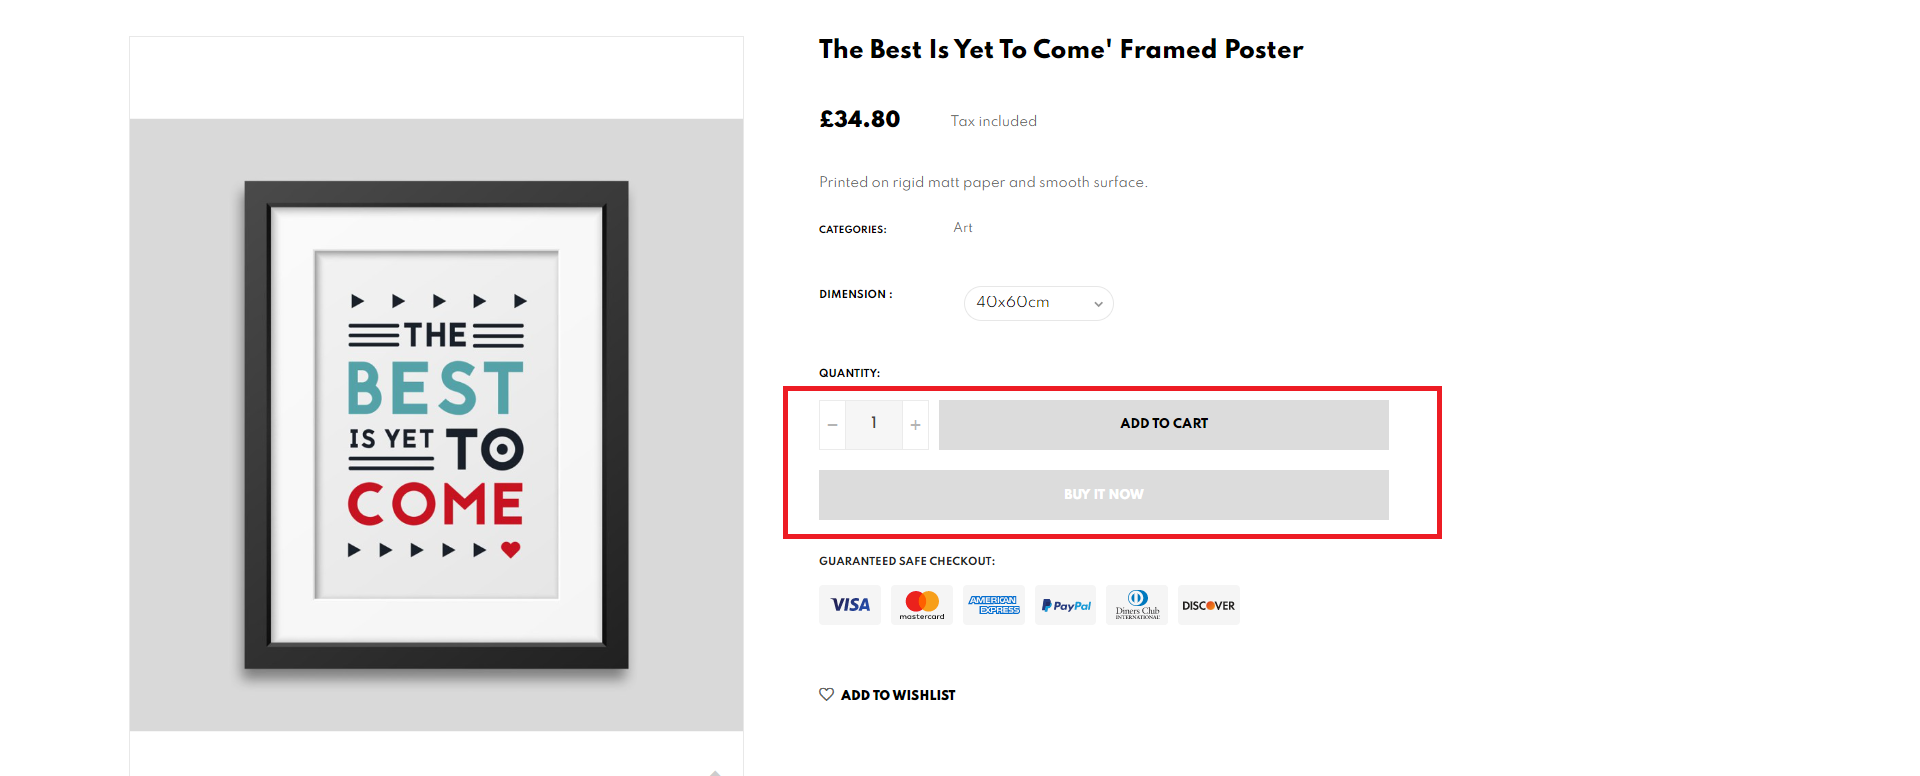Screen dimensions: 1920x776
Task: Open the framed poster product image
Action: 436,425
